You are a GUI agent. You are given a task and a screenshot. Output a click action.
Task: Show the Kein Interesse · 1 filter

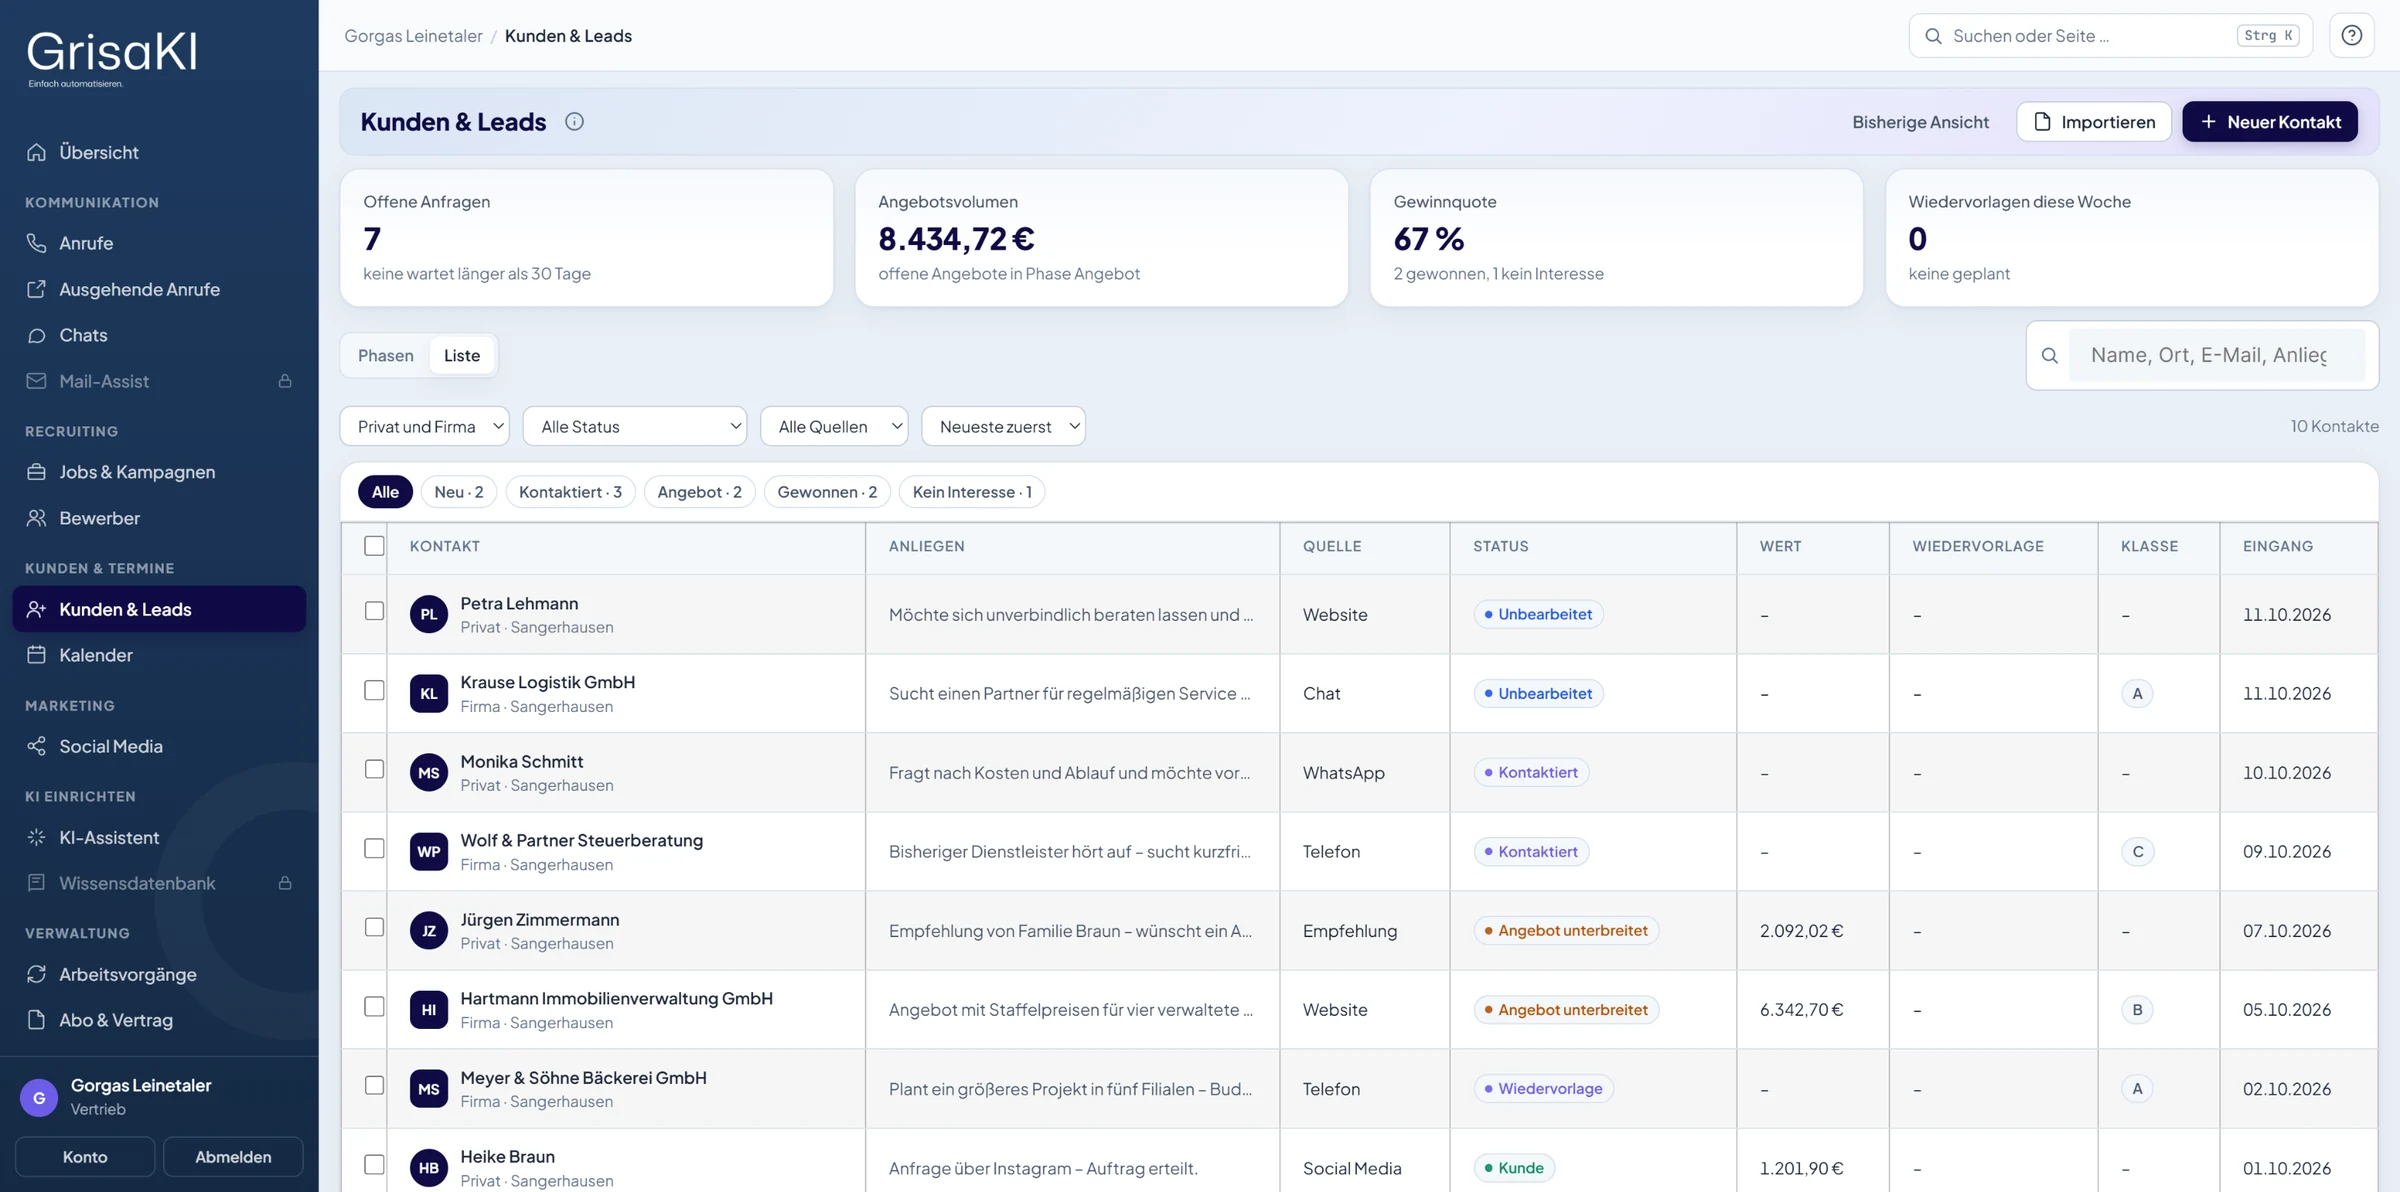click(x=972, y=492)
